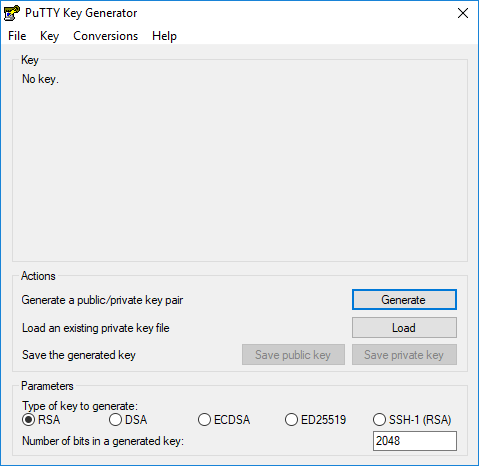479x466 pixels.
Task: Select the ECDSA key type option
Action: click(x=224, y=420)
